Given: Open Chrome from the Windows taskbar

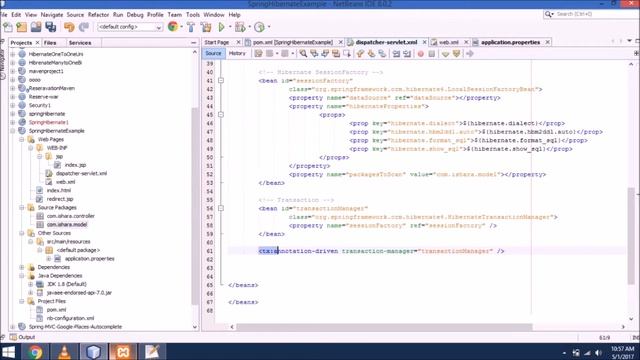Looking at the screenshot, I should [35, 351].
